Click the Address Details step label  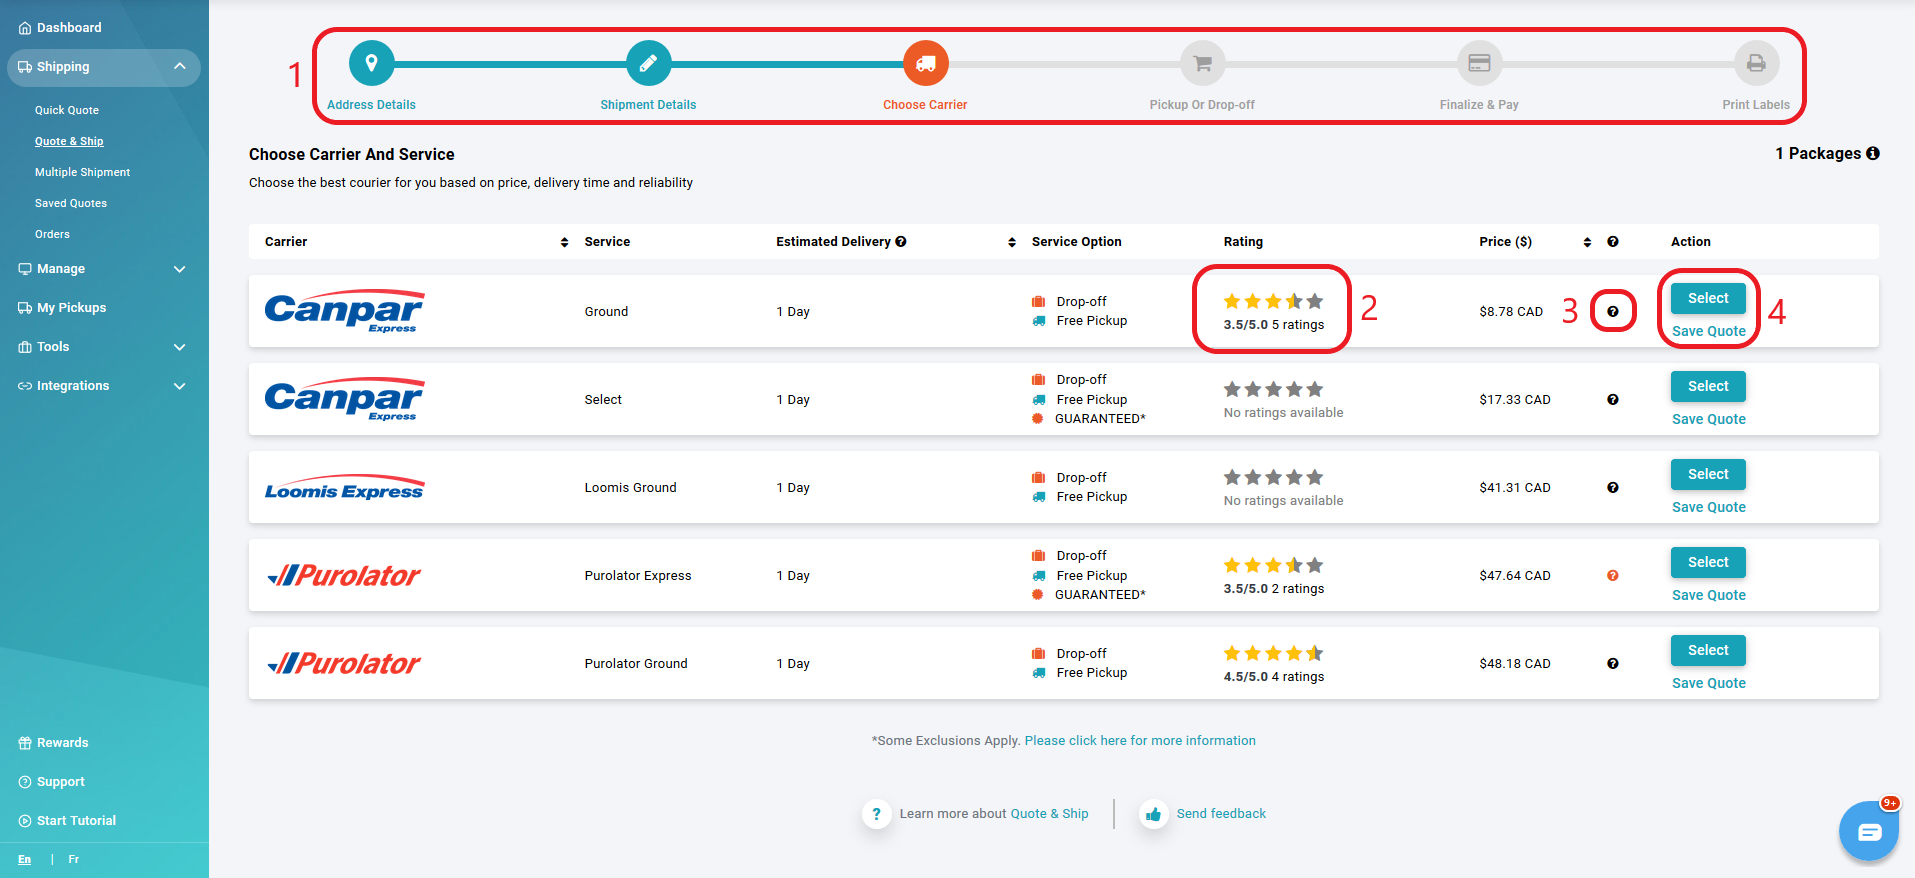[x=371, y=105]
